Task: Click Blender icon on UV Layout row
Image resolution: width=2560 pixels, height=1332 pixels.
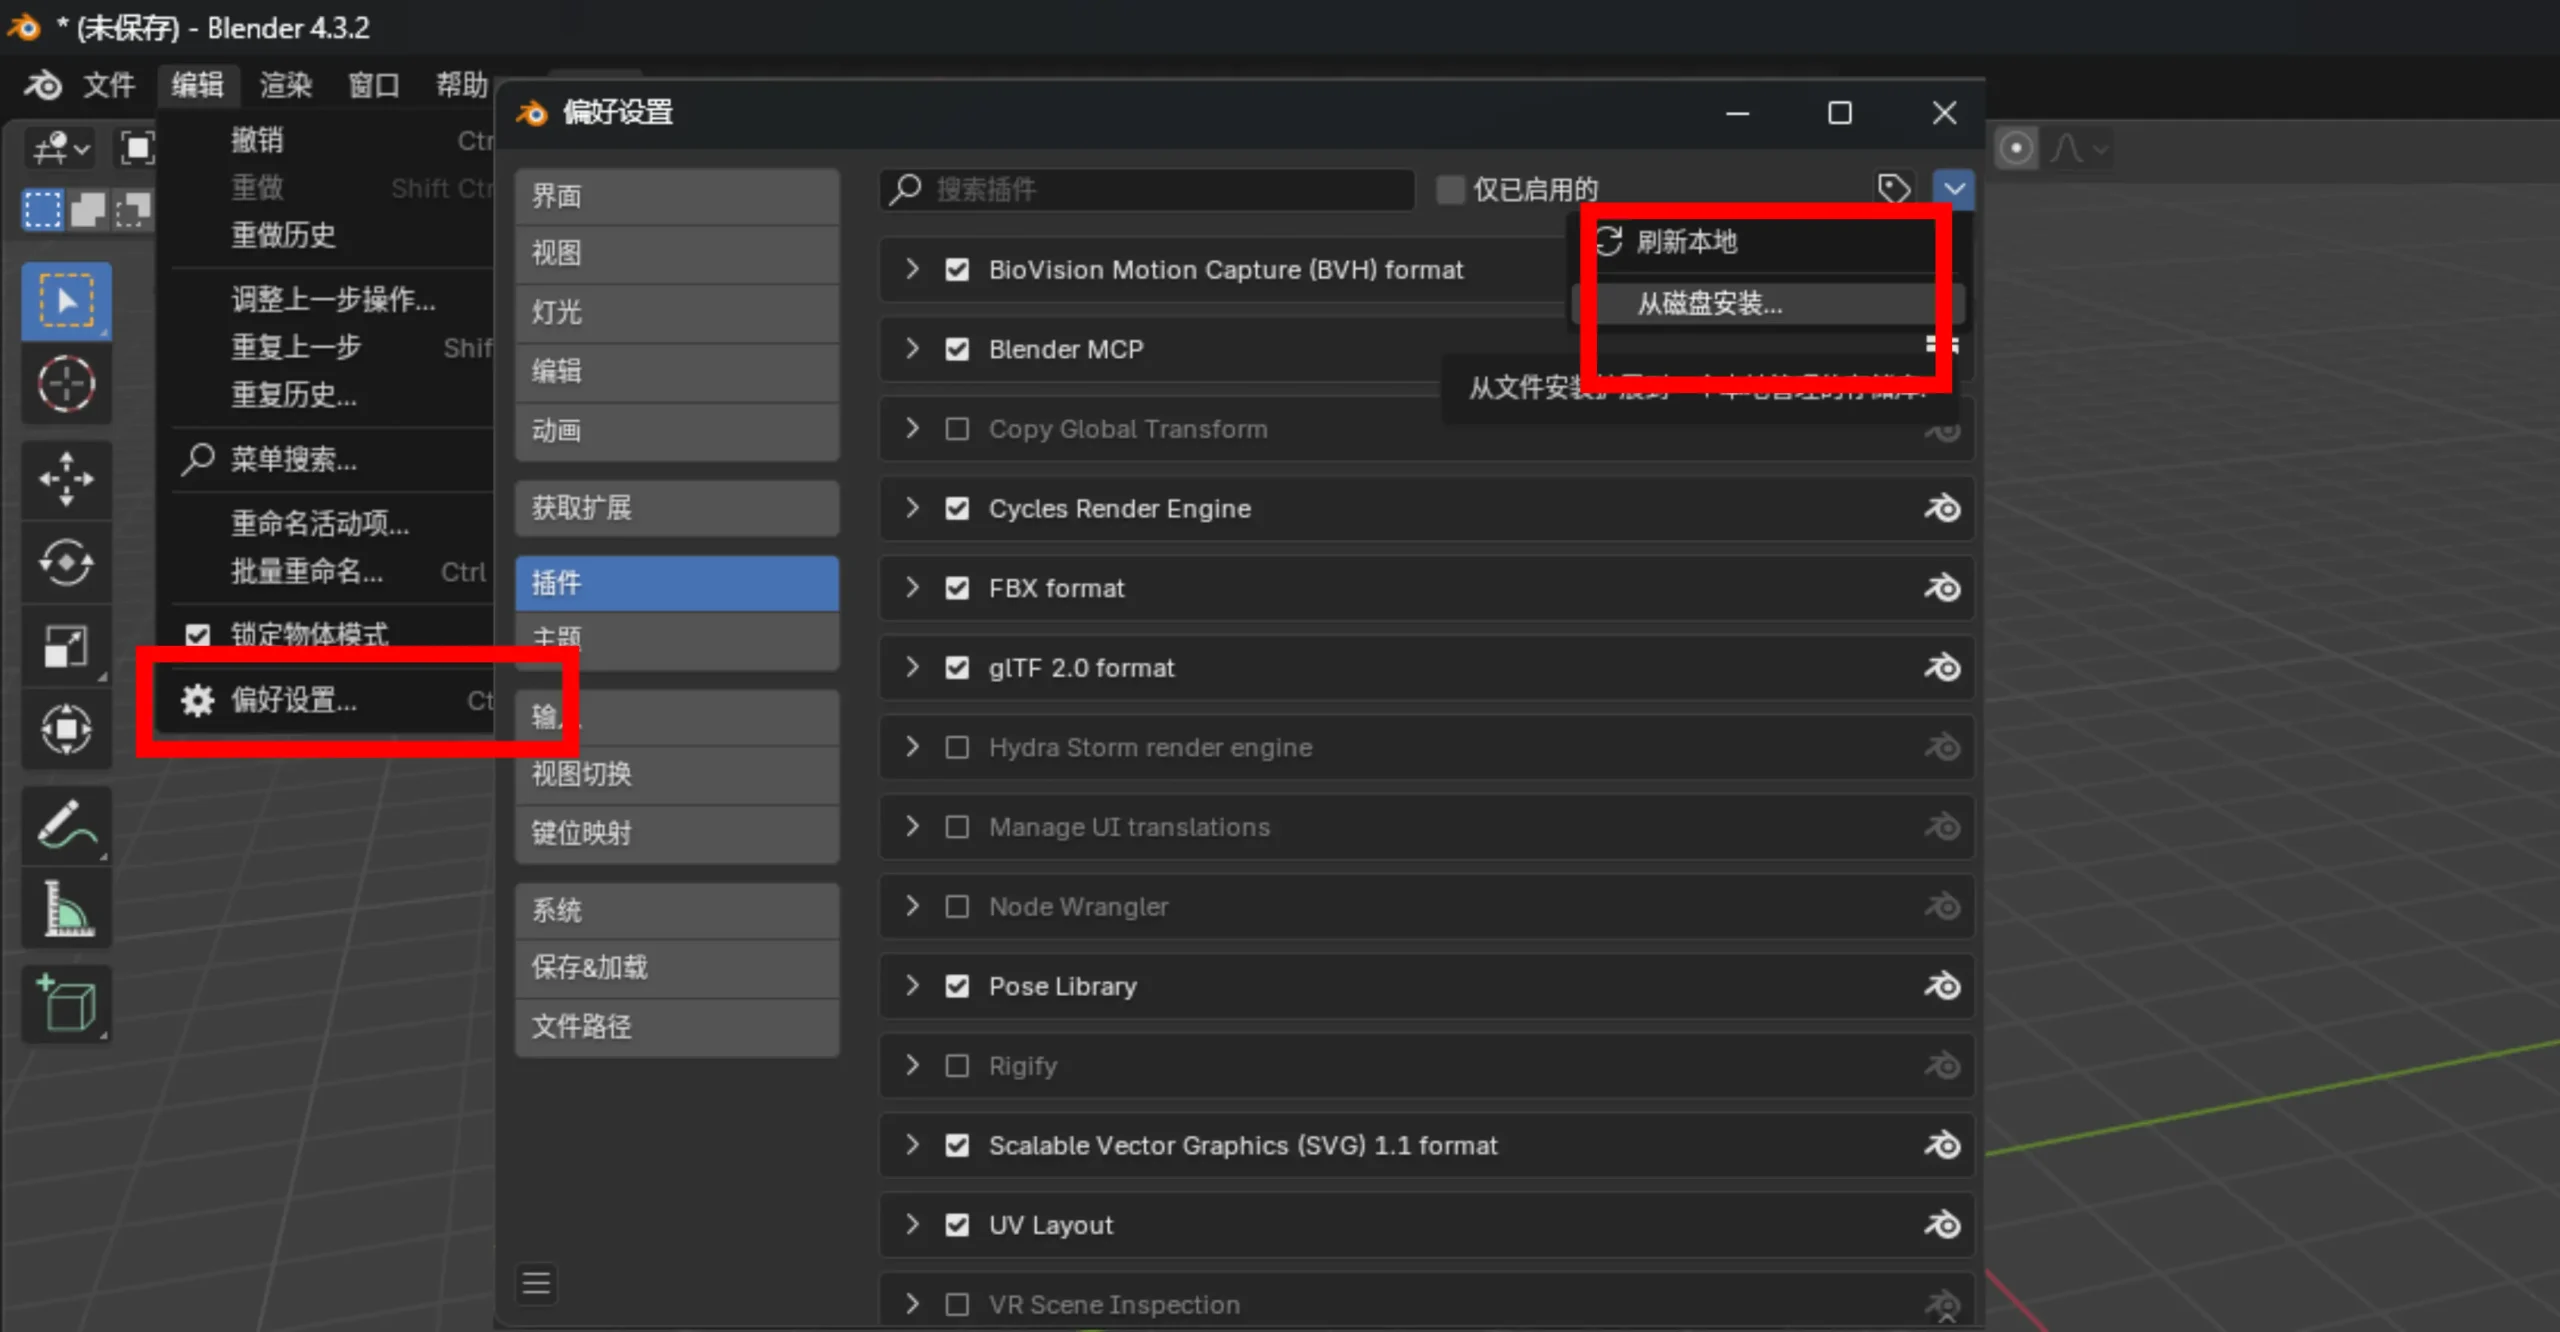Action: coord(1942,1225)
